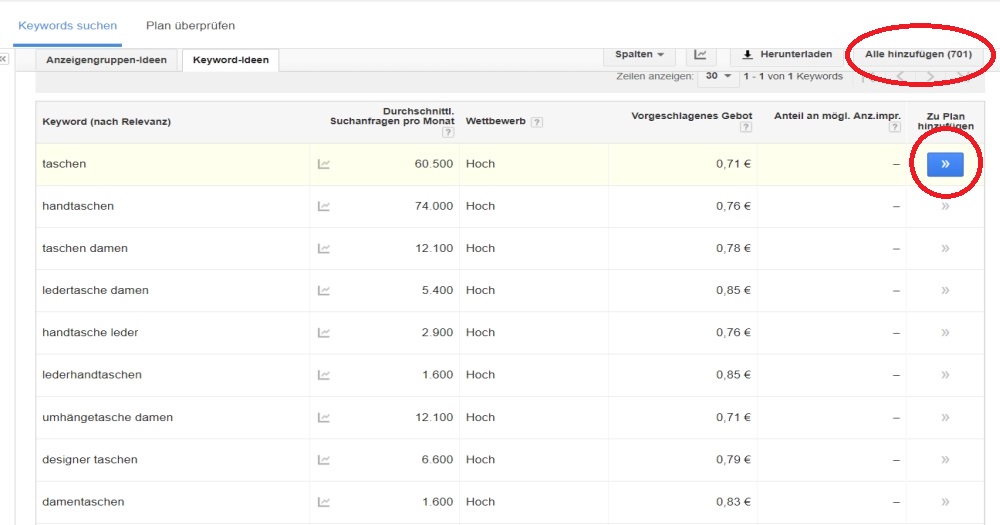Switch to Plan überprüfen tab
The image size is (1000, 525).
tap(190, 26)
